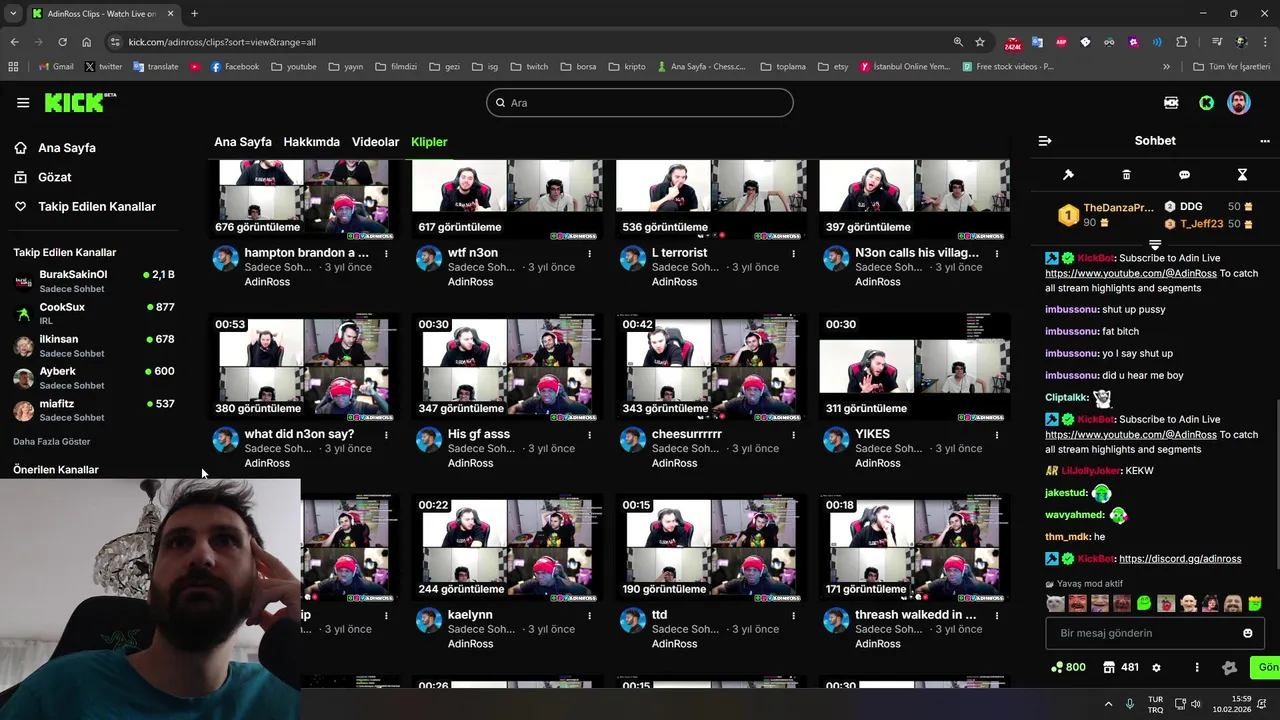Expand hidden bookmarks chevron
The width and height of the screenshot is (1280, 720).
(x=1166, y=67)
